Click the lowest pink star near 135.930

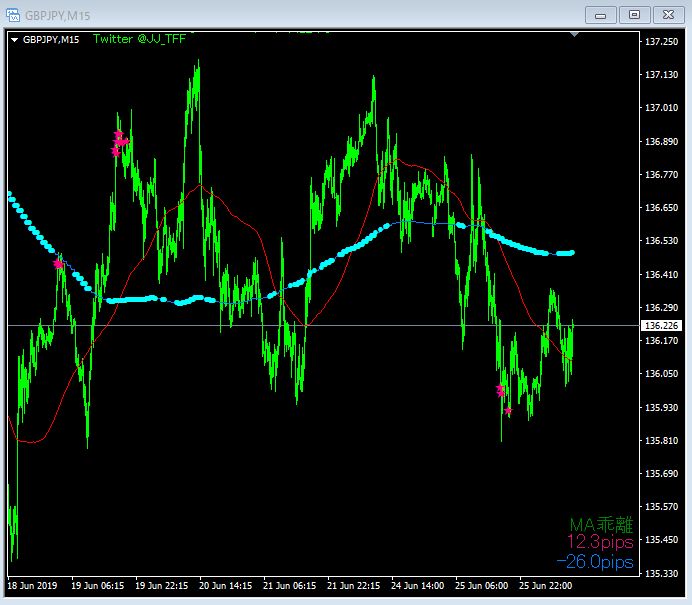(x=508, y=411)
